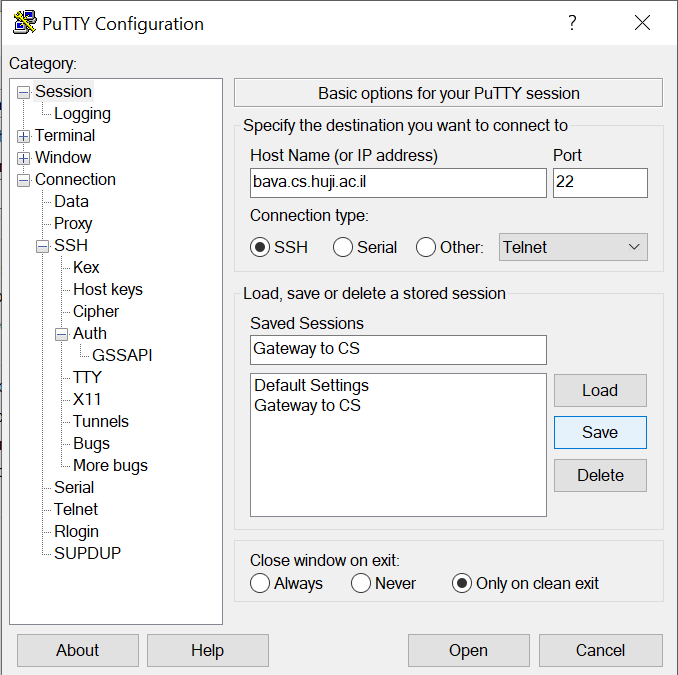This screenshot has height=675, width=678.
Task: Open the Tunnels settings category
Action: coord(100,421)
